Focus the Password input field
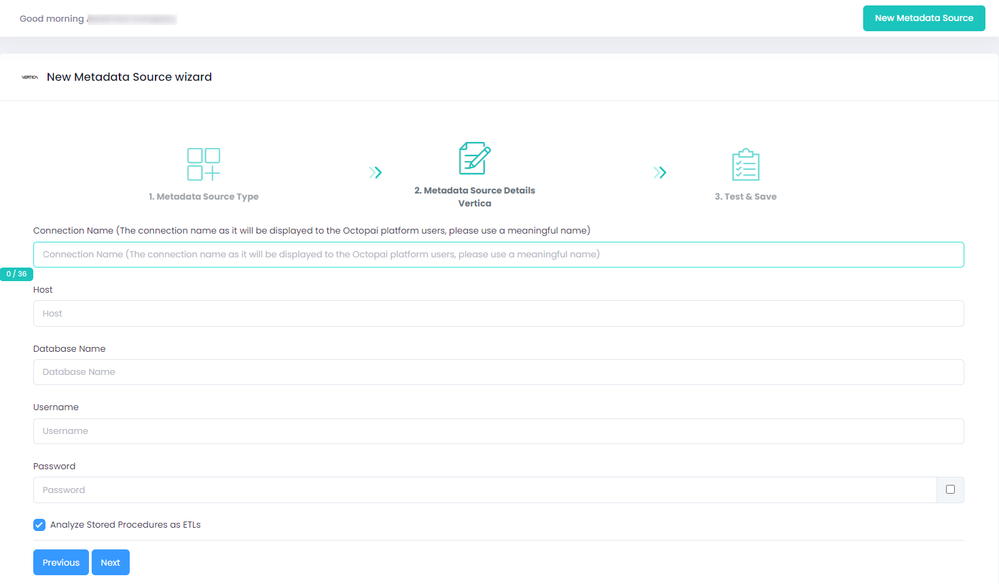The height and width of the screenshot is (584, 999). [485, 490]
